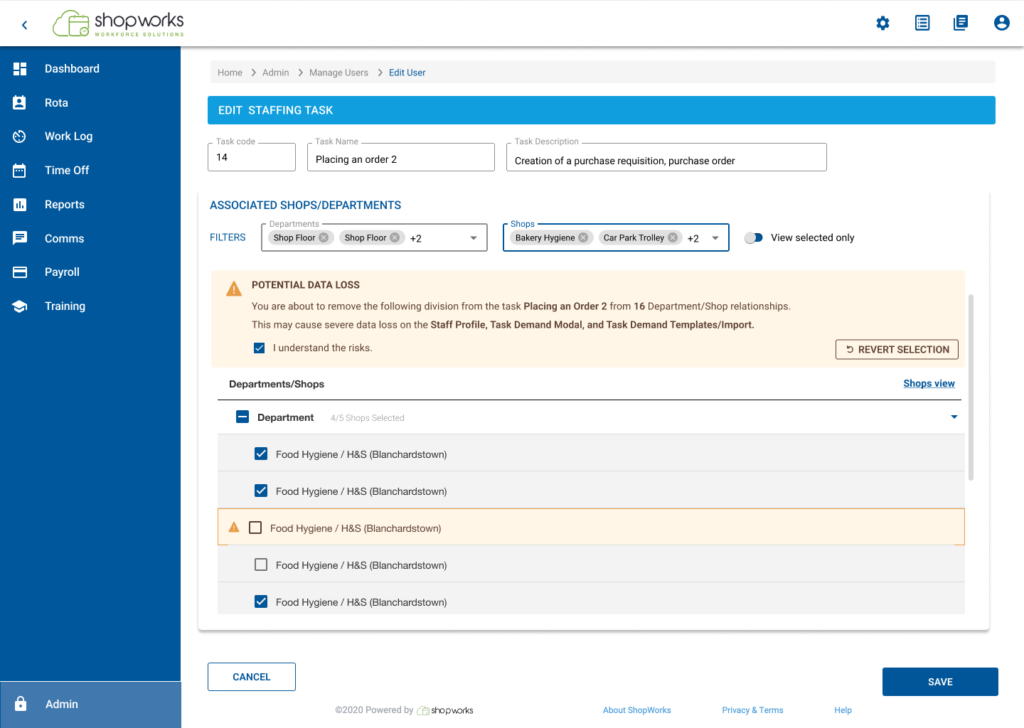This screenshot has height=728, width=1024.
Task: Expand the Shops filter dropdown arrow
Action: pos(715,238)
